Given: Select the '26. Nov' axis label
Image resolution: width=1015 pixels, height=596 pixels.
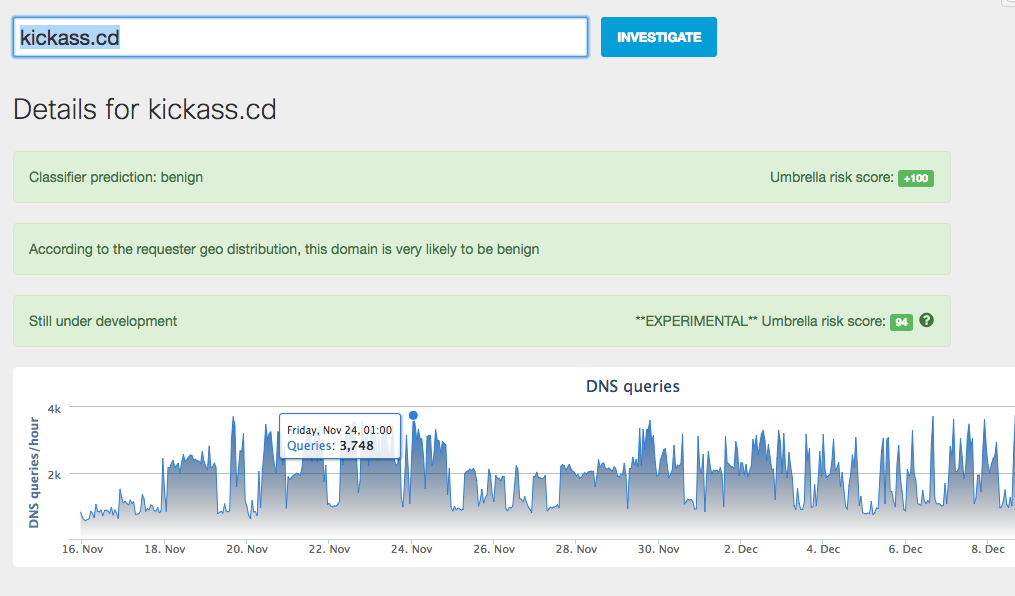Looking at the screenshot, I should click(494, 549).
